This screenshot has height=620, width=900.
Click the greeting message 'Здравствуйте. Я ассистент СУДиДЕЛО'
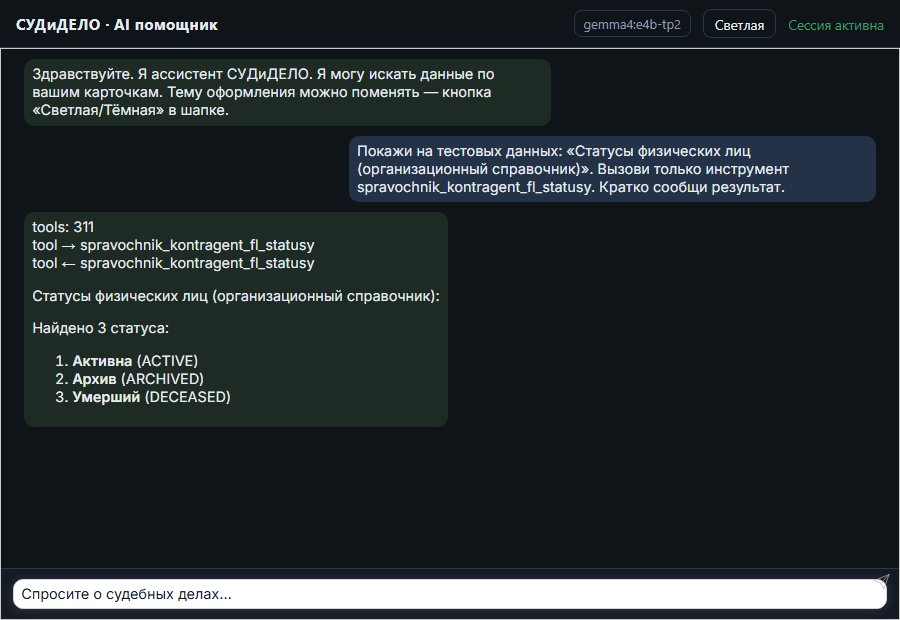288,92
